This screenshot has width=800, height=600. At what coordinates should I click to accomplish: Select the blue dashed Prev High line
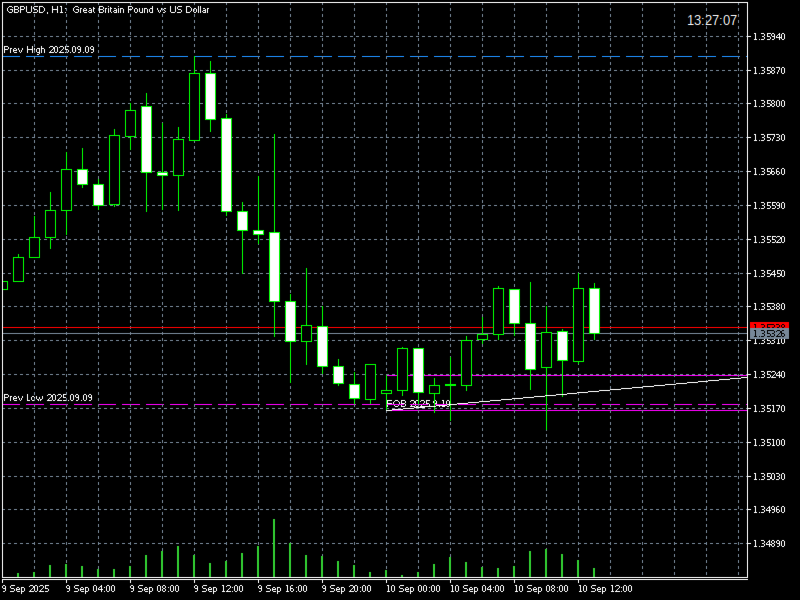(375, 57)
